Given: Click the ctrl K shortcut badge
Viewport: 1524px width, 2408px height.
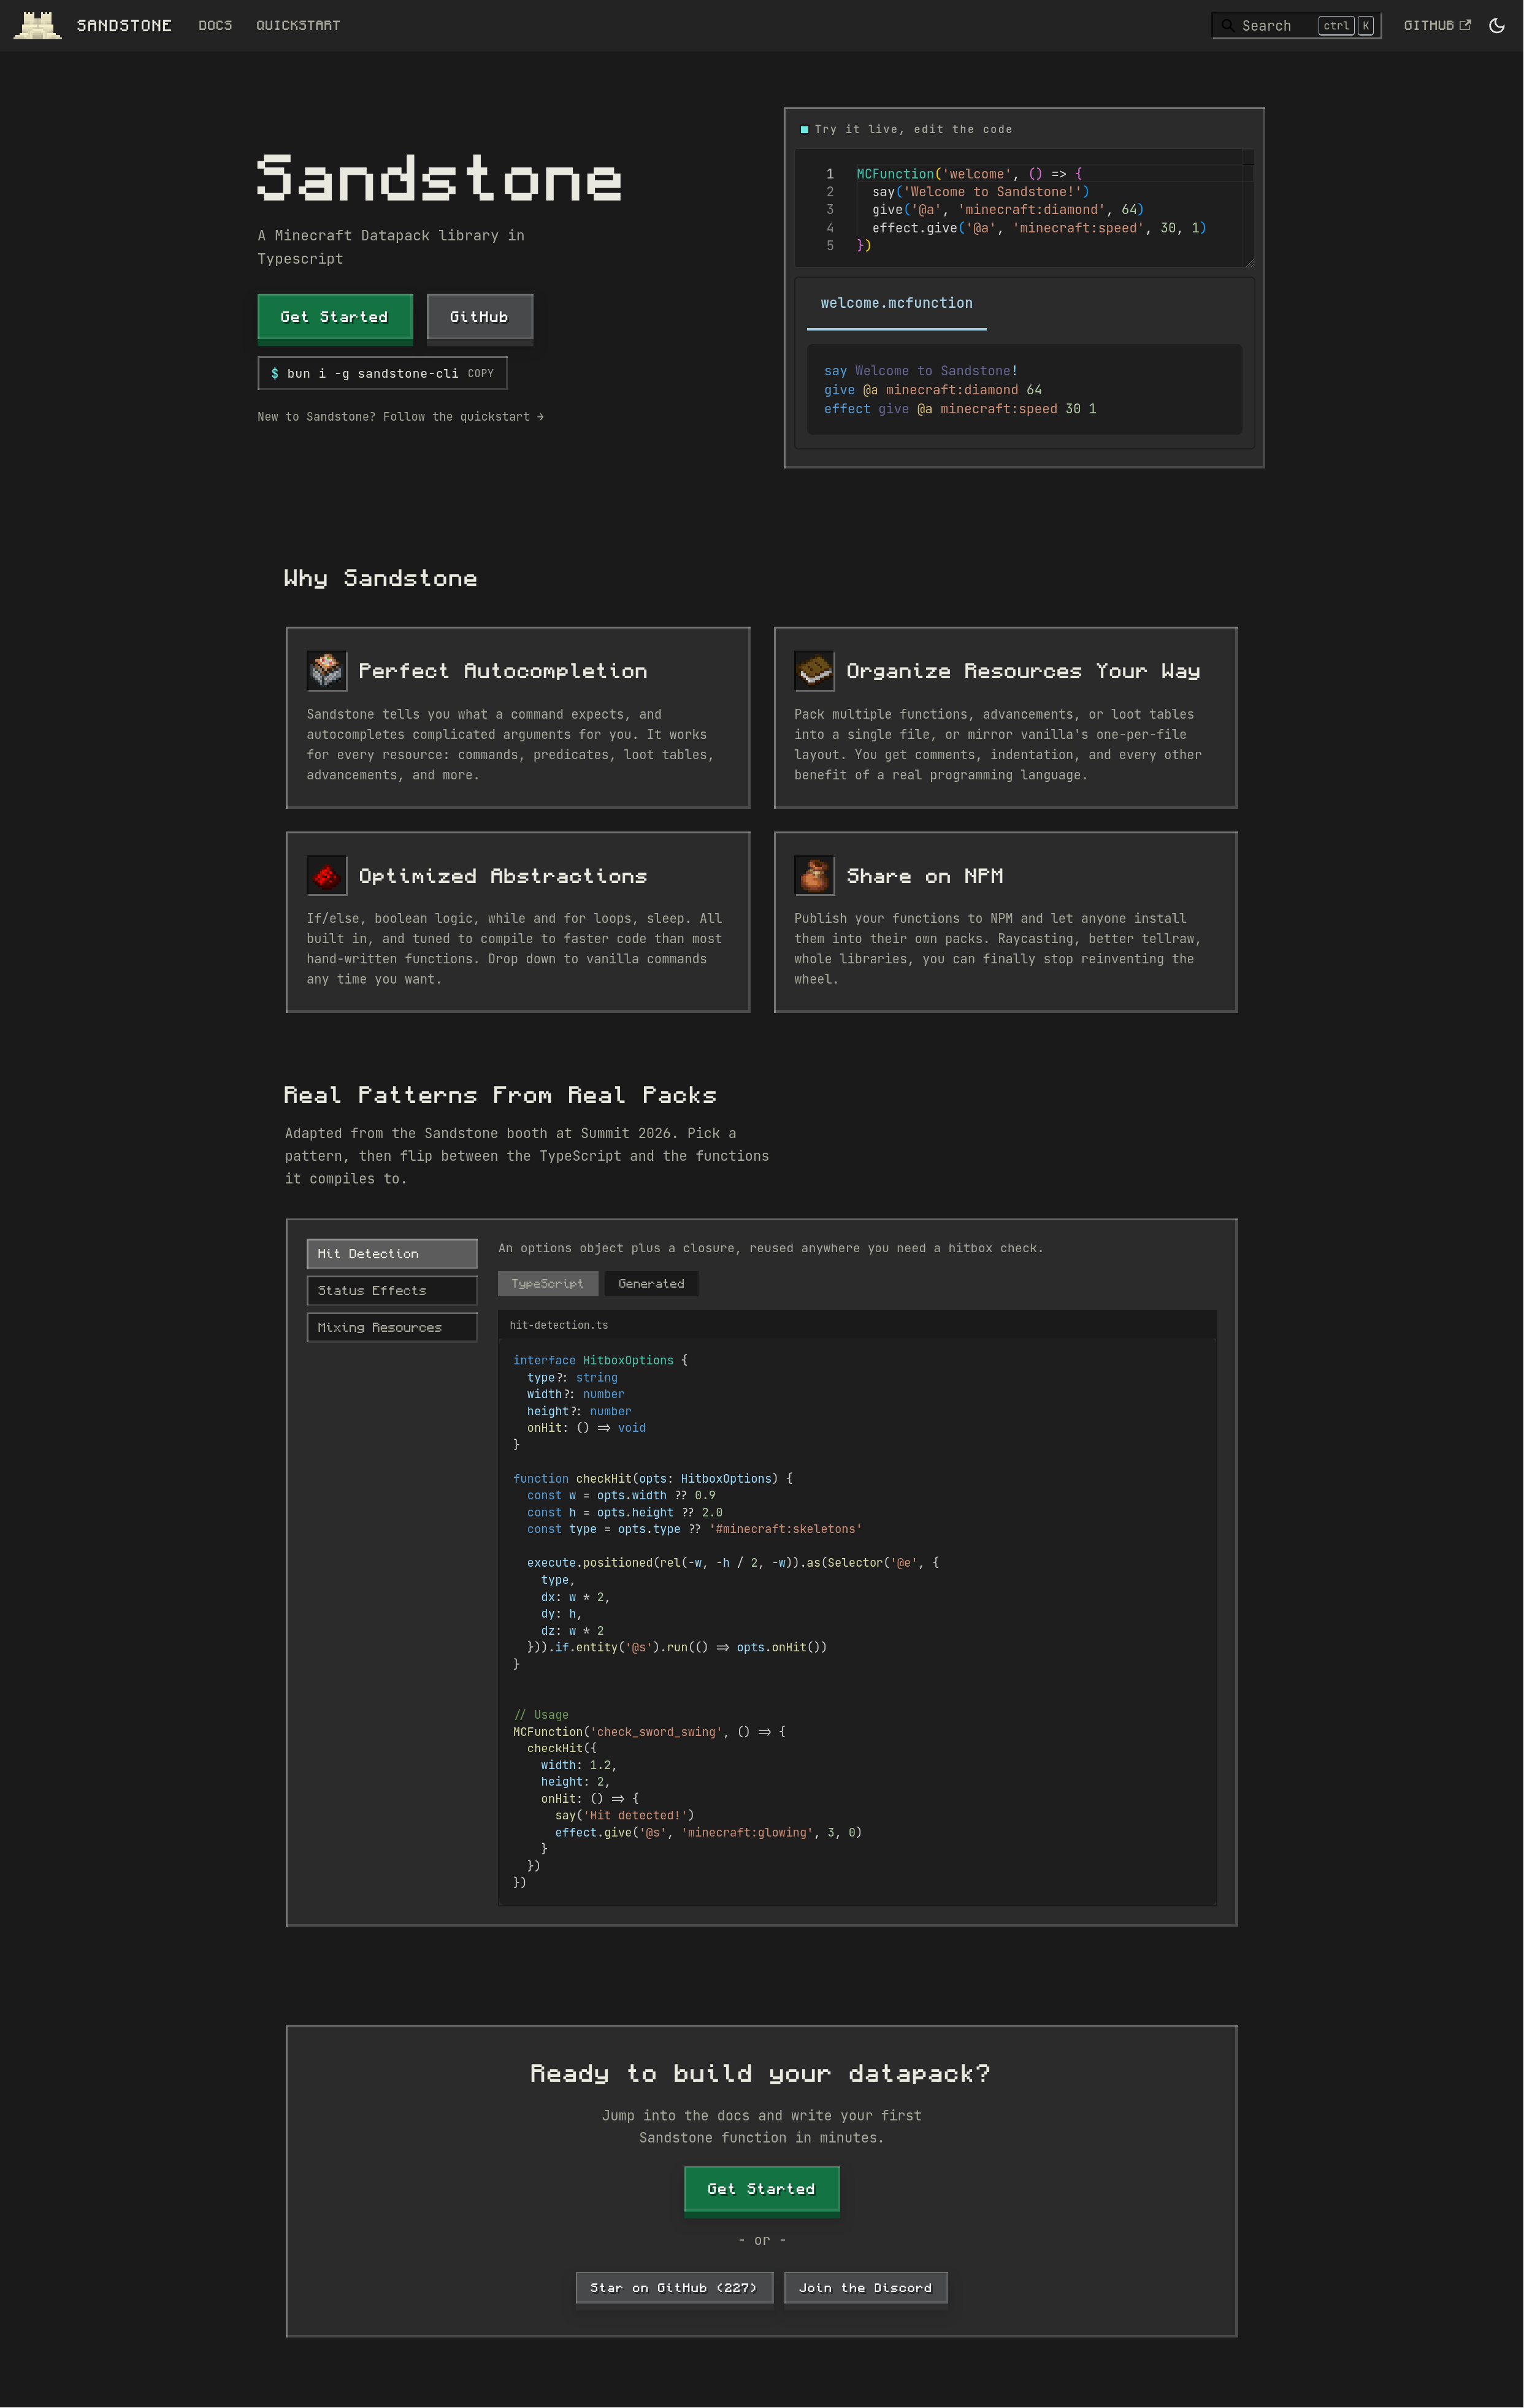Looking at the screenshot, I should click(x=1346, y=26).
